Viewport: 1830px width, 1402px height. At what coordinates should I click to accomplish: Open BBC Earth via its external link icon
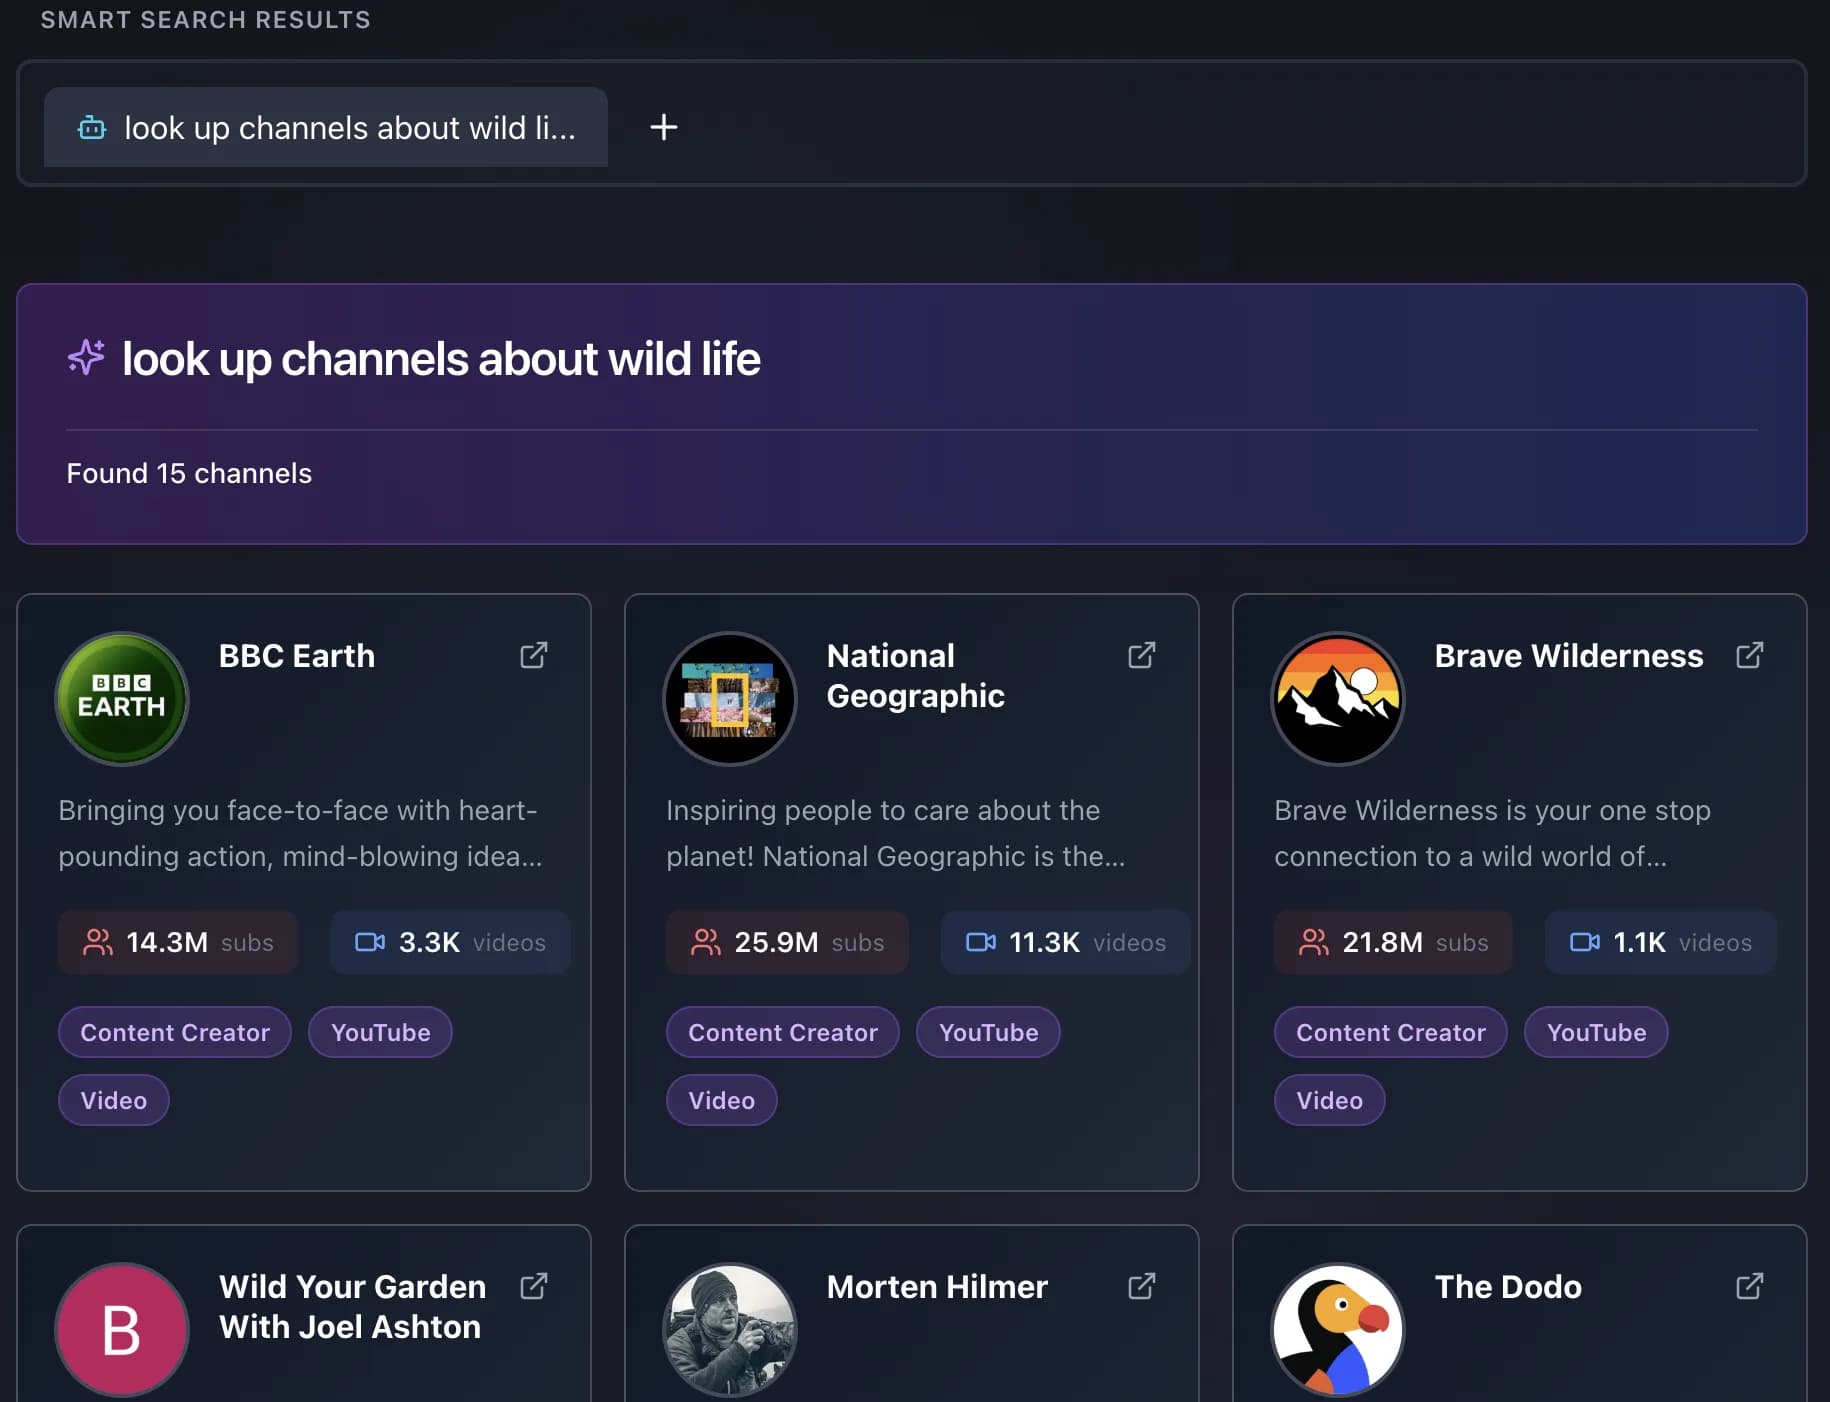coord(534,655)
